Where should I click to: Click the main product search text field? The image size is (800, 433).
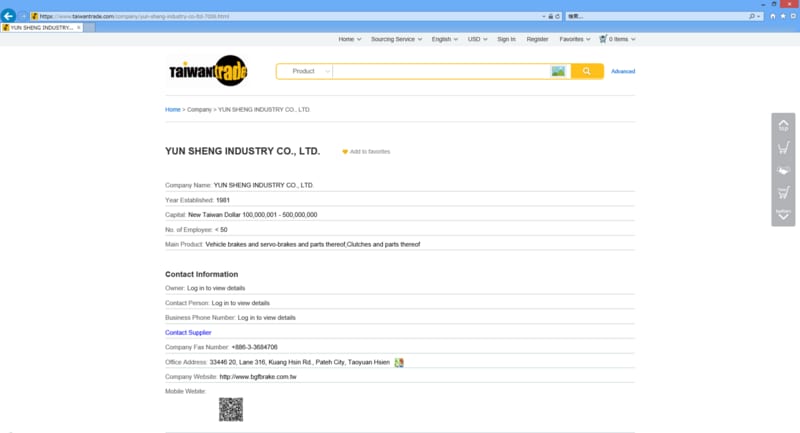pos(441,71)
